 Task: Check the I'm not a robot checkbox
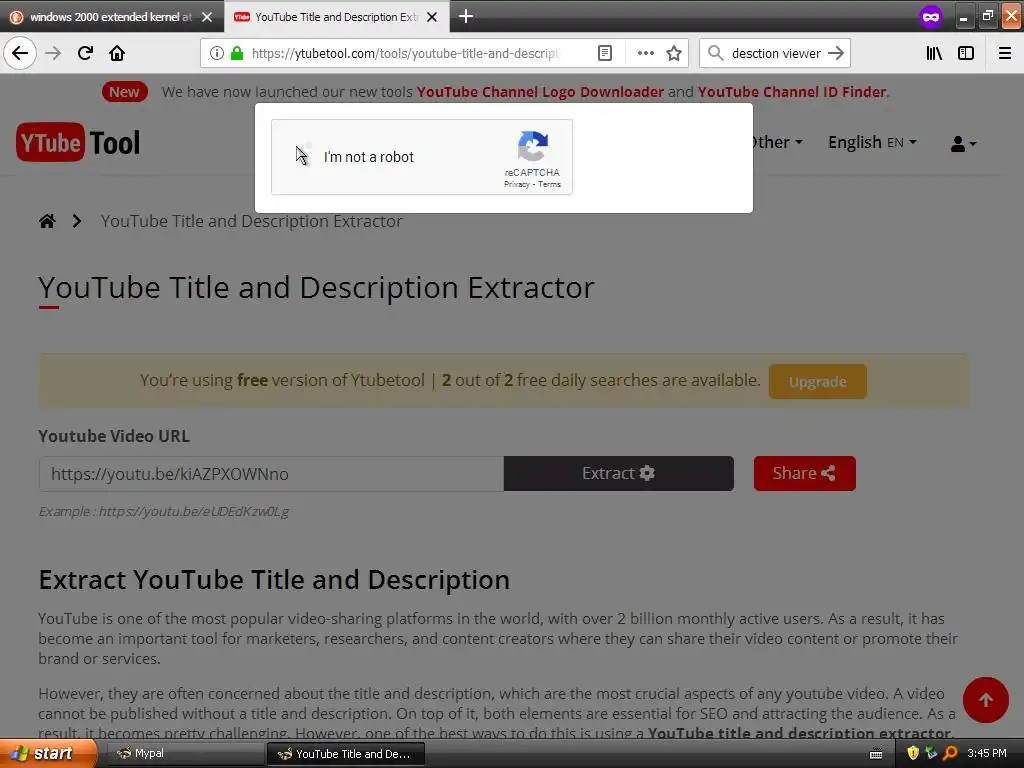(x=302, y=157)
